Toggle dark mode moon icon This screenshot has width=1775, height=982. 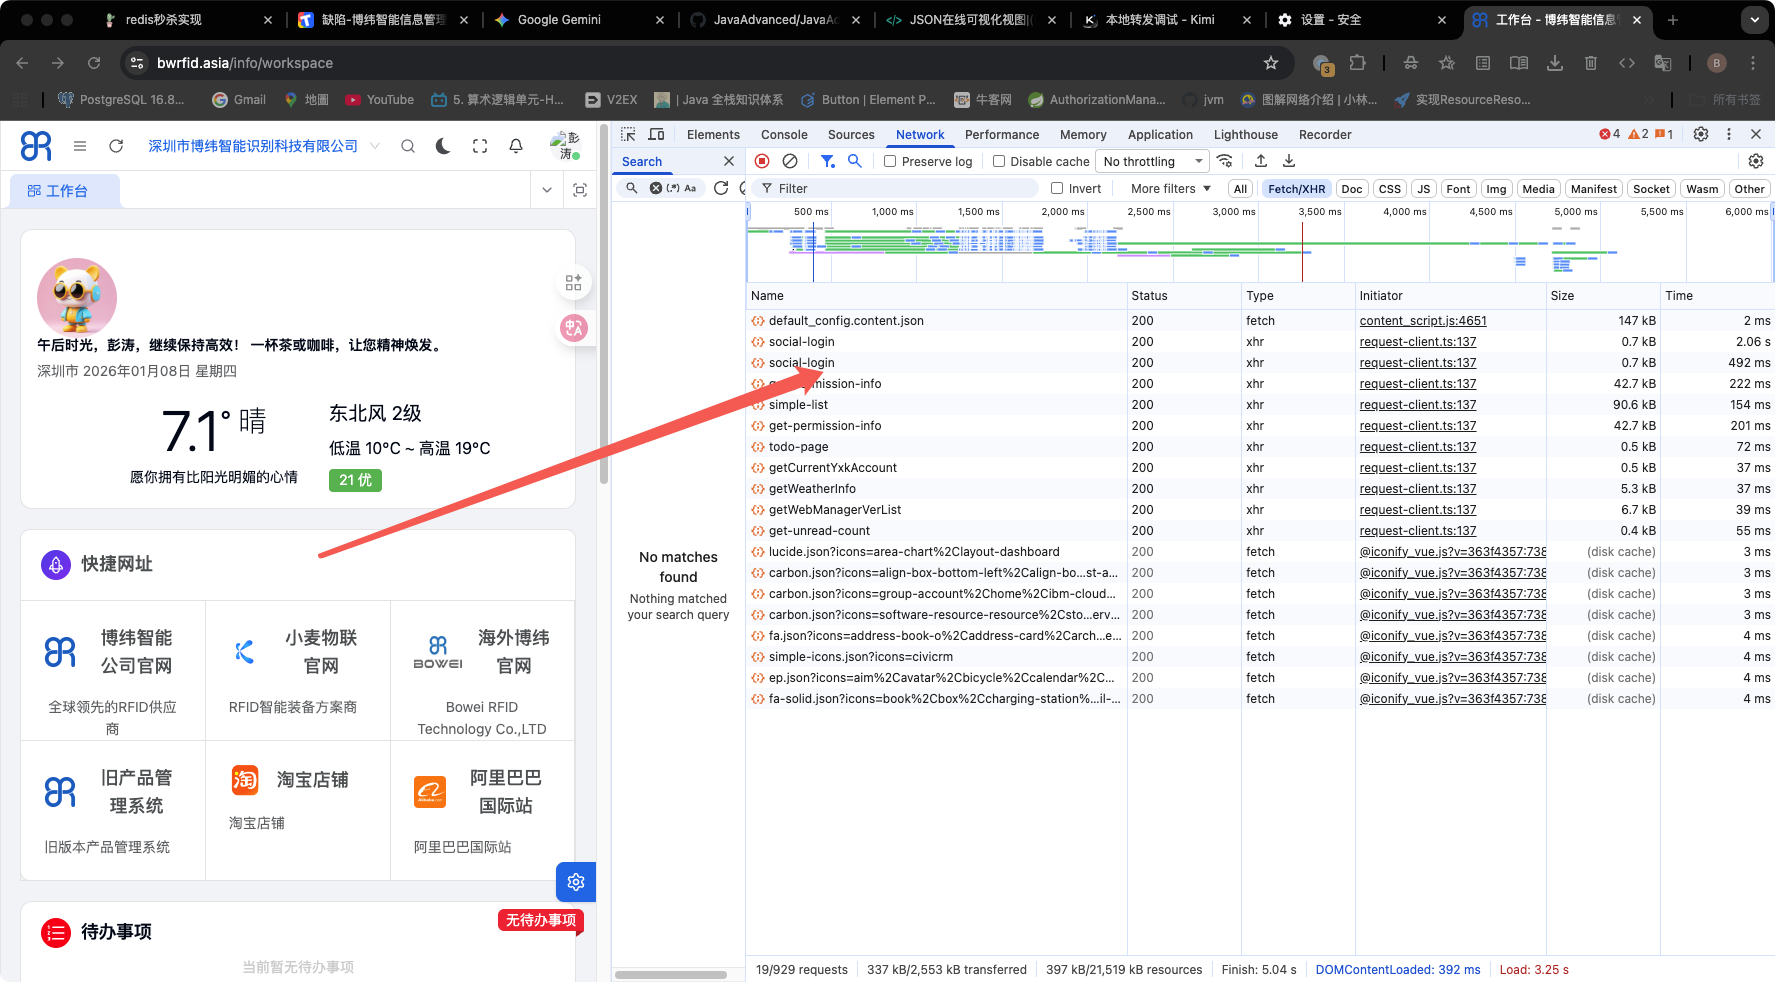coord(444,146)
